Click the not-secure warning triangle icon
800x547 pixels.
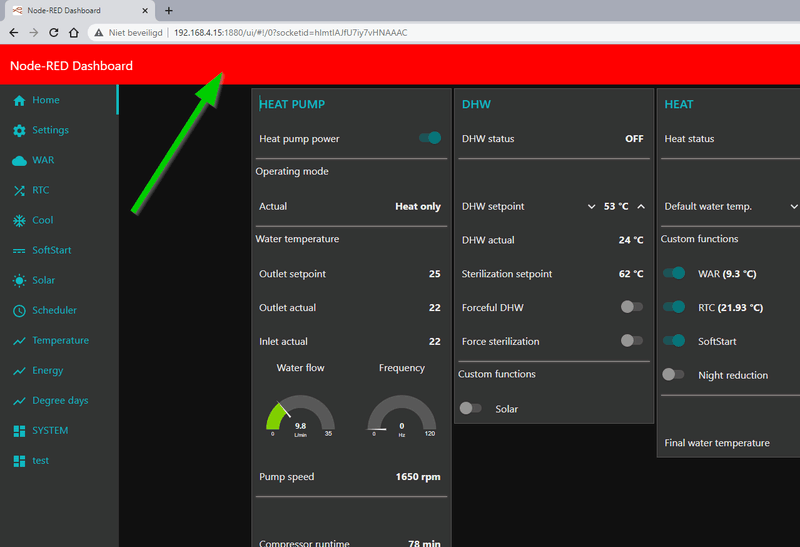[x=98, y=33]
